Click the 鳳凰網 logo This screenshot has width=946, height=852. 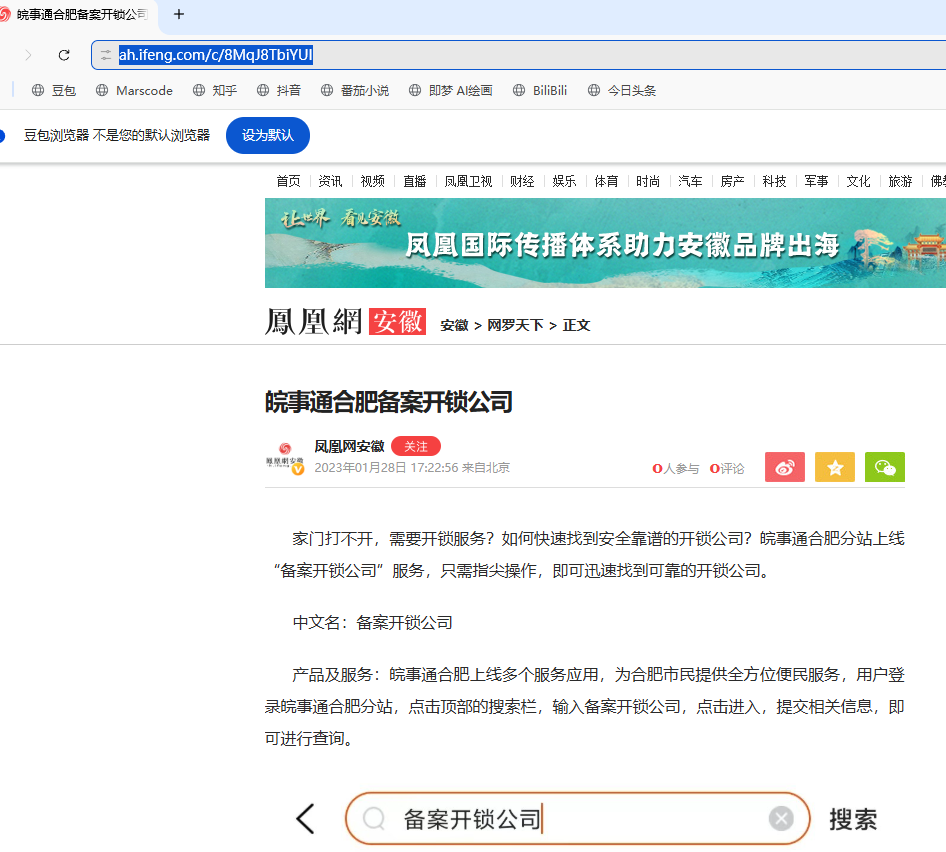coord(314,321)
